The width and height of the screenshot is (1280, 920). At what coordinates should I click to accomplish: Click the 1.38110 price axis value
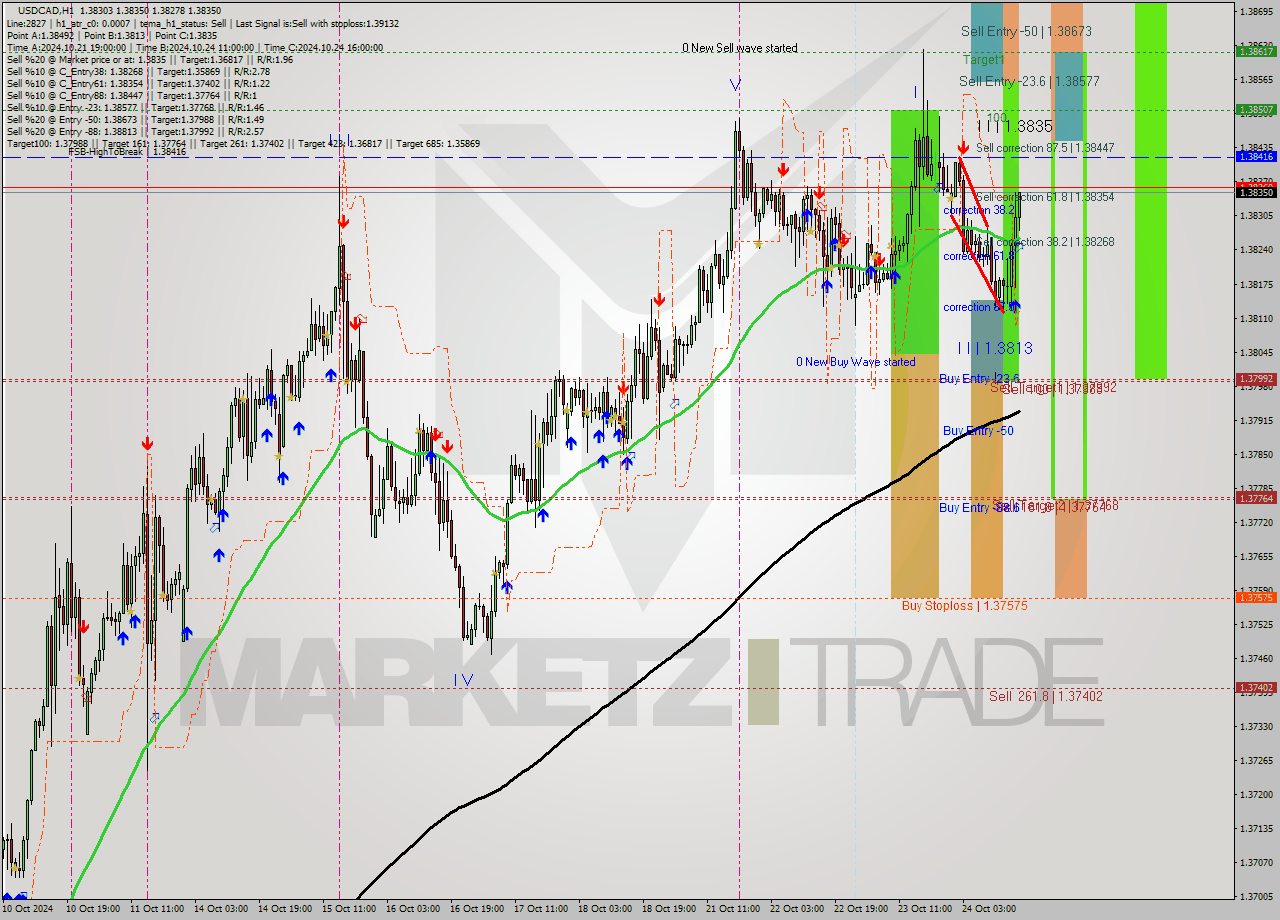pos(1256,319)
